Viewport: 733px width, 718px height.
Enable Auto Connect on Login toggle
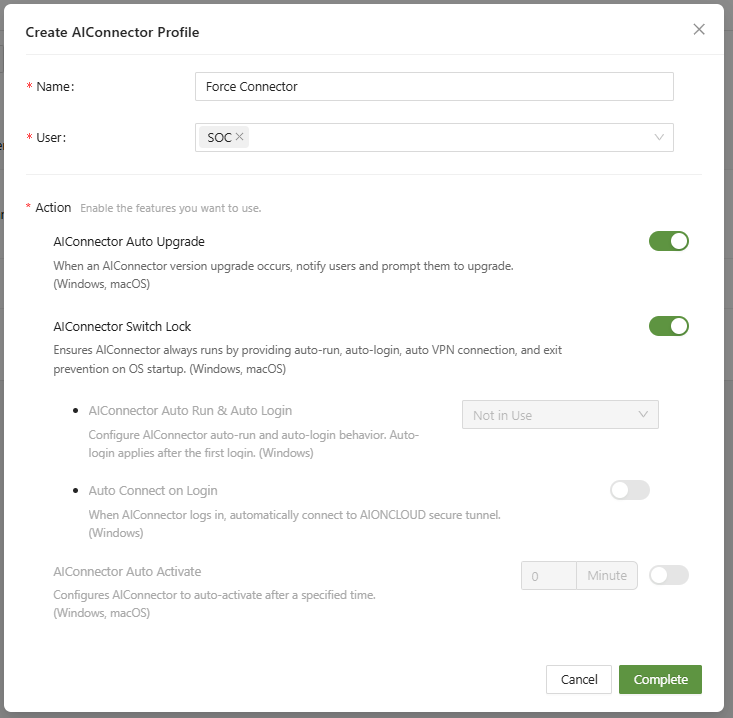coord(629,490)
